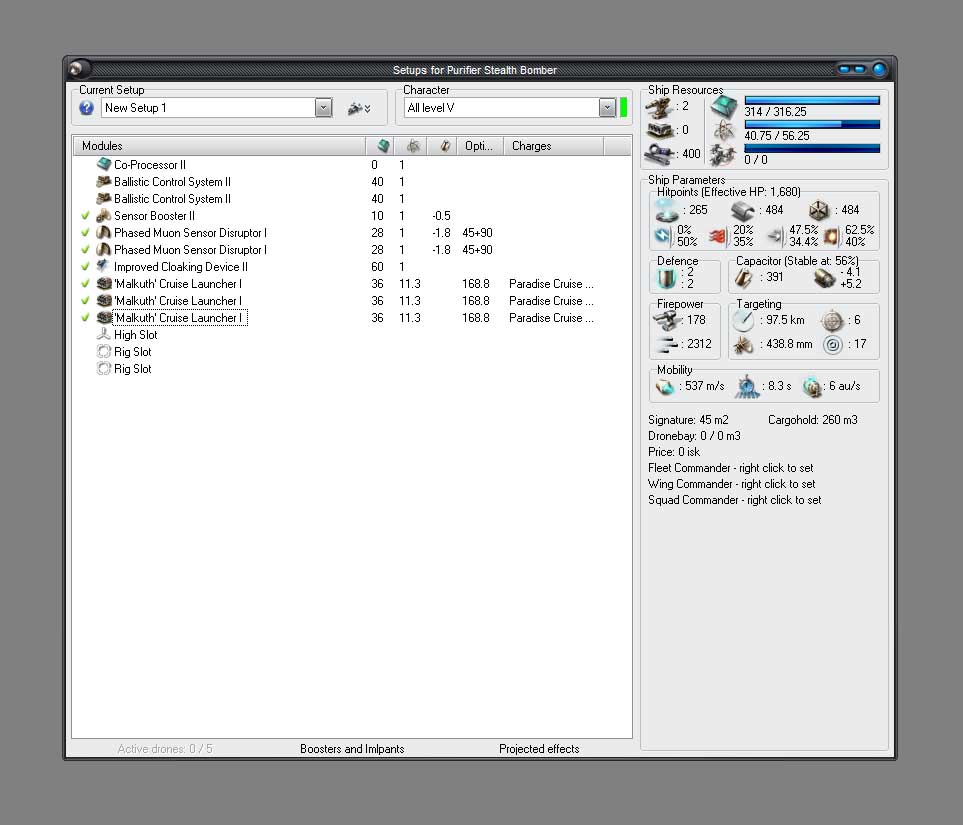Image resolution: width=963 pixels, height=825 pixels.
Task: Click the greyed-out Active drones 0 / 5 label
Action: [165, 749]
